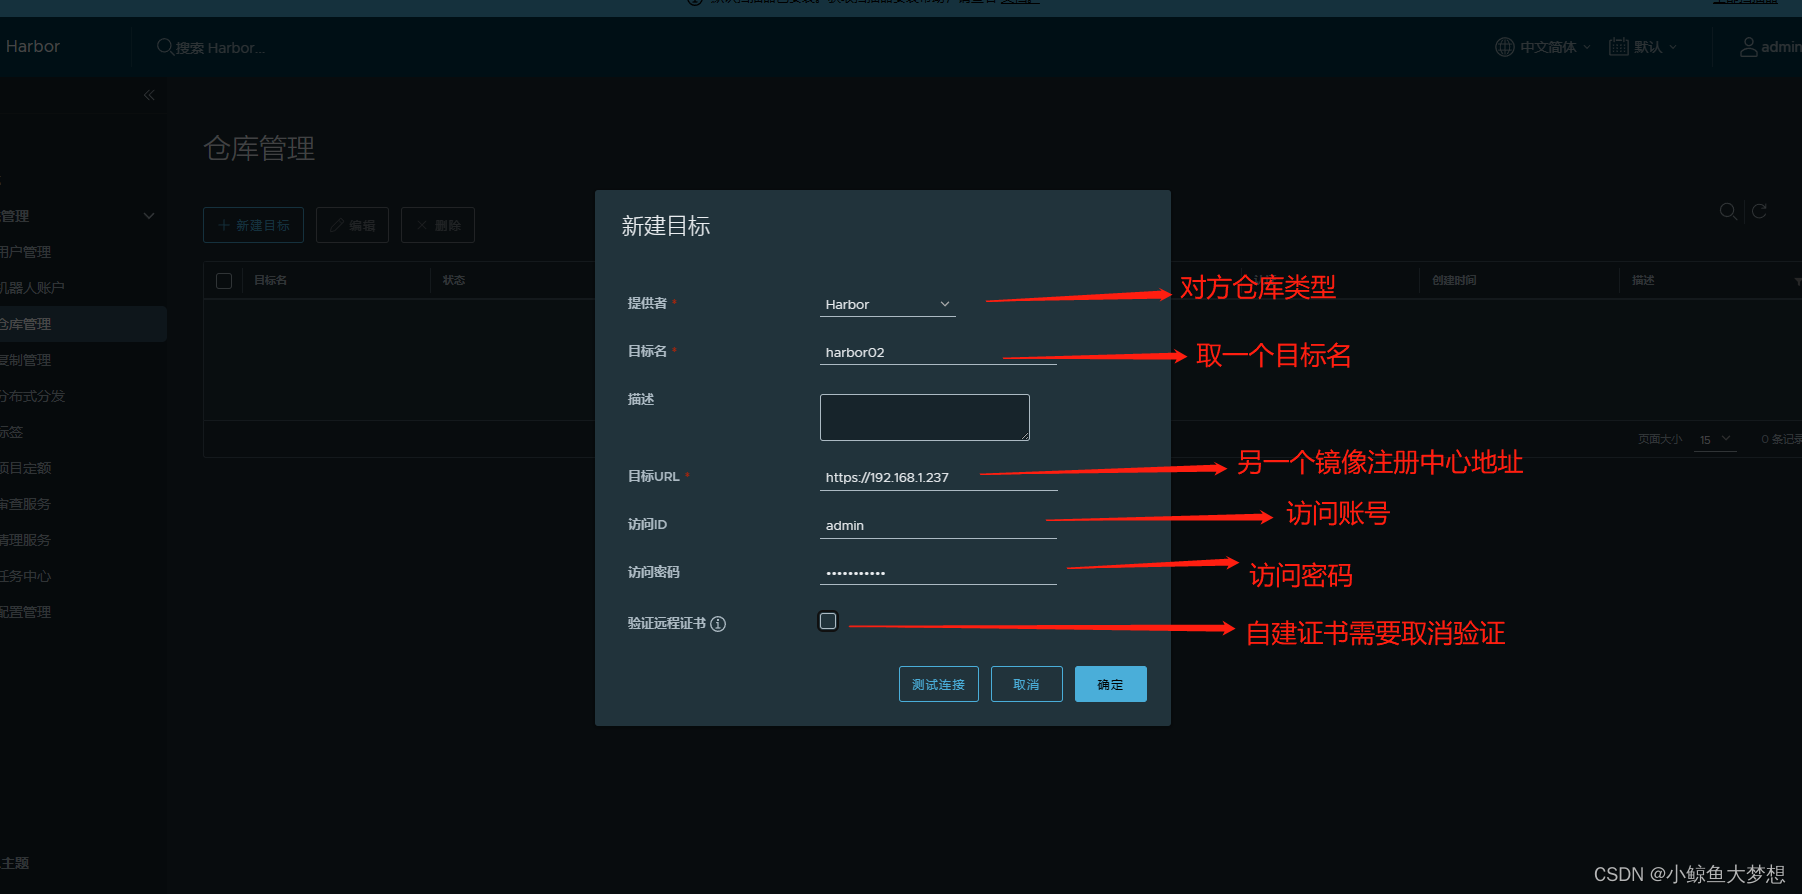Open the admin user icon menu
The image size is (1802, 894).
click(x=1748, y=47)
